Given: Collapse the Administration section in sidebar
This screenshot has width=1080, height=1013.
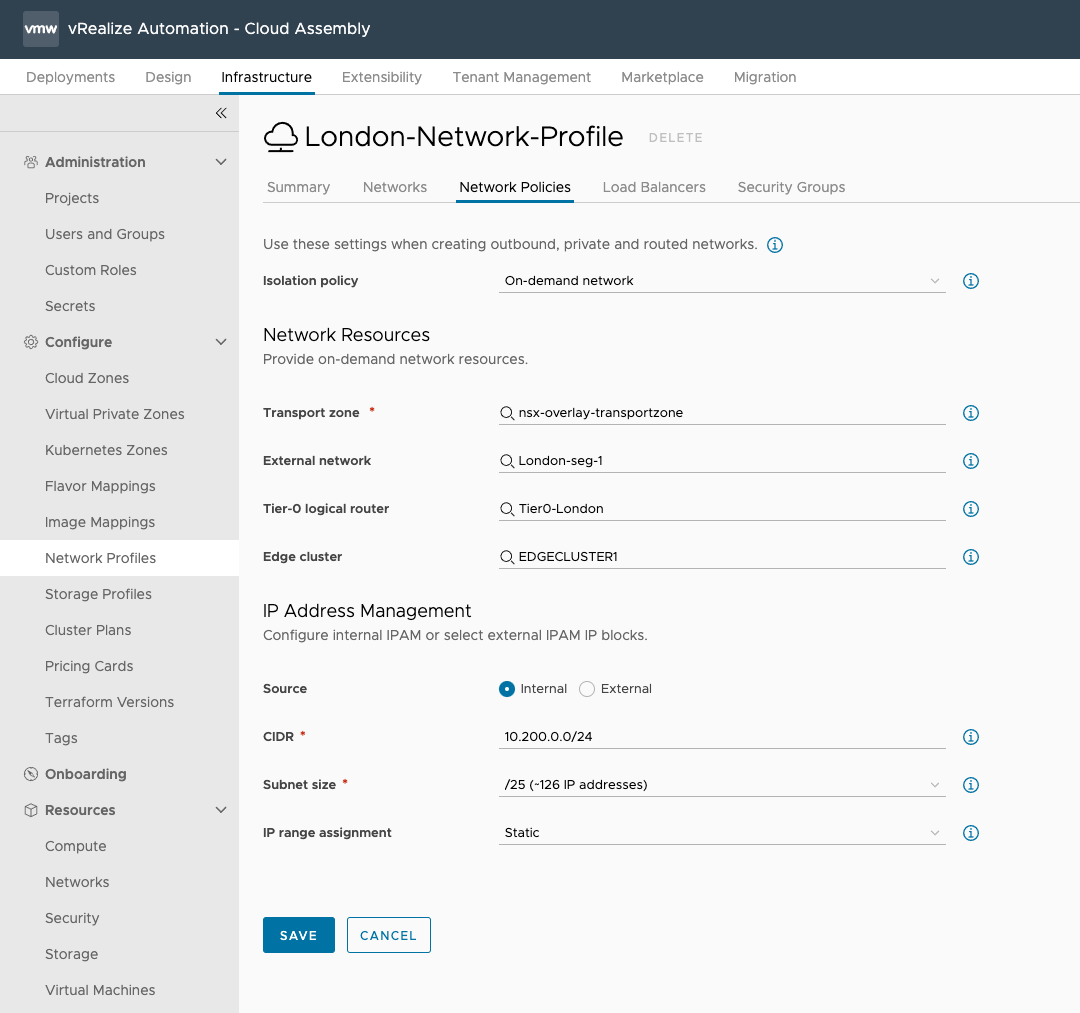Looking at the screenshot, I should [221, 162].
